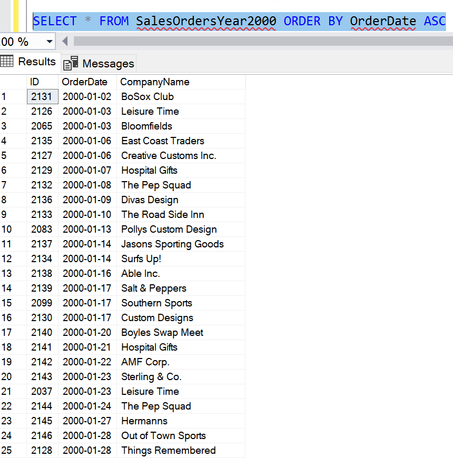The height and width of the screenshot is (458, 453).
Task: Select the Custom Designs cell
Action: (181, 318)
